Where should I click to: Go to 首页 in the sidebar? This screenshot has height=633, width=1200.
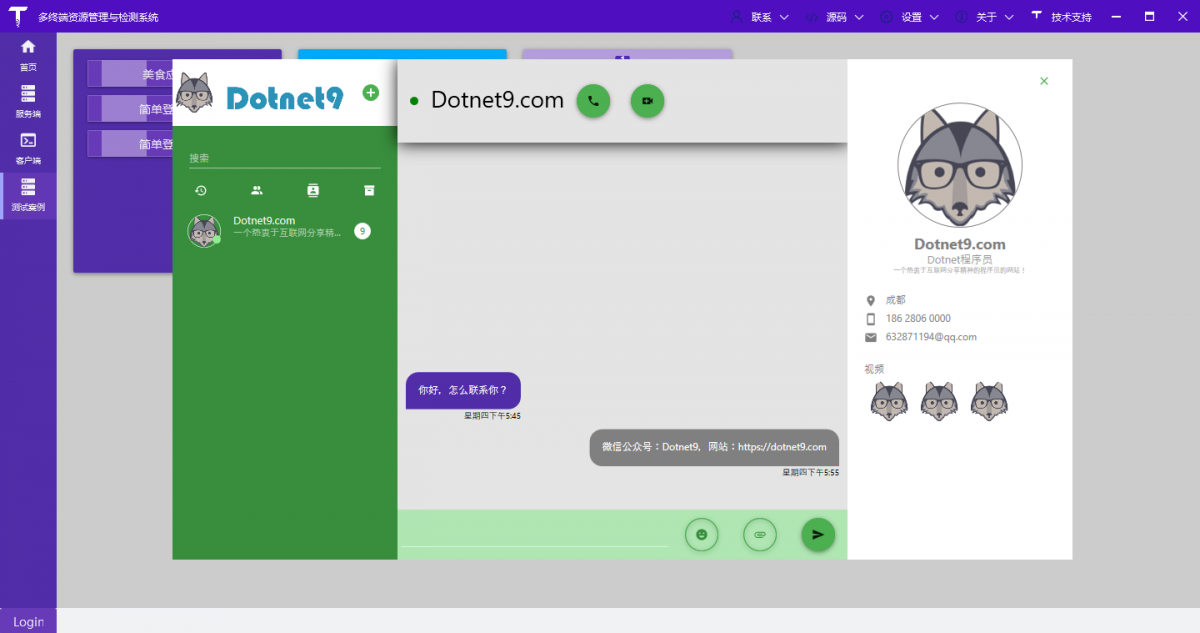28,55
